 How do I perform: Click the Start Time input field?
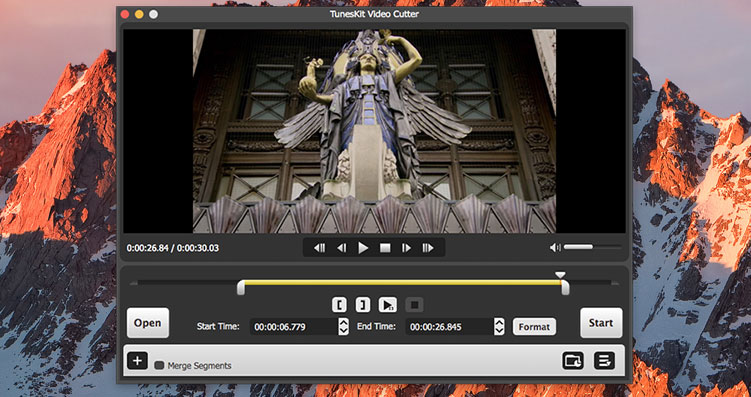(294, 327)
